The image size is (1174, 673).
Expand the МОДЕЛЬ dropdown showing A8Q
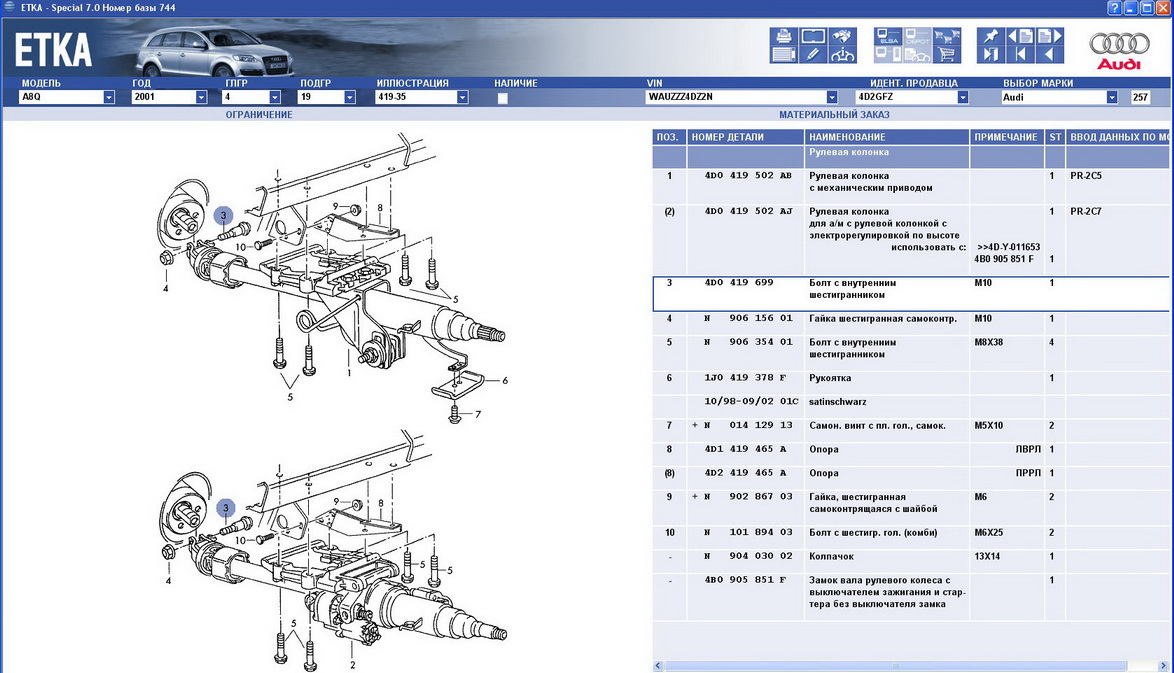[x=109, y=98]
